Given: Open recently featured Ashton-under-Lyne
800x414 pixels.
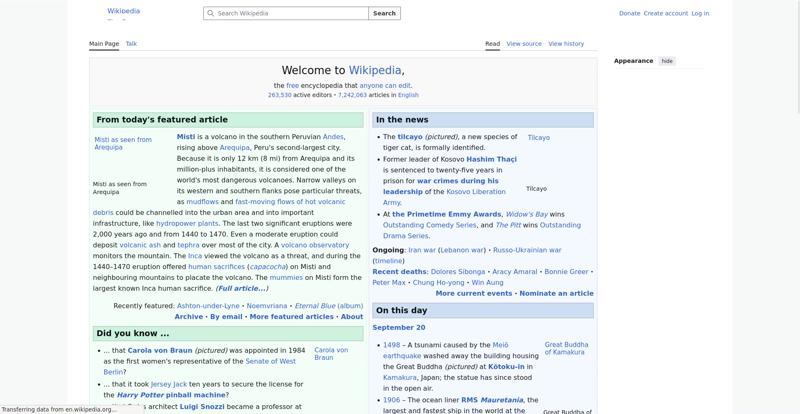Looking at the screenshot, I should click(208, 306).
